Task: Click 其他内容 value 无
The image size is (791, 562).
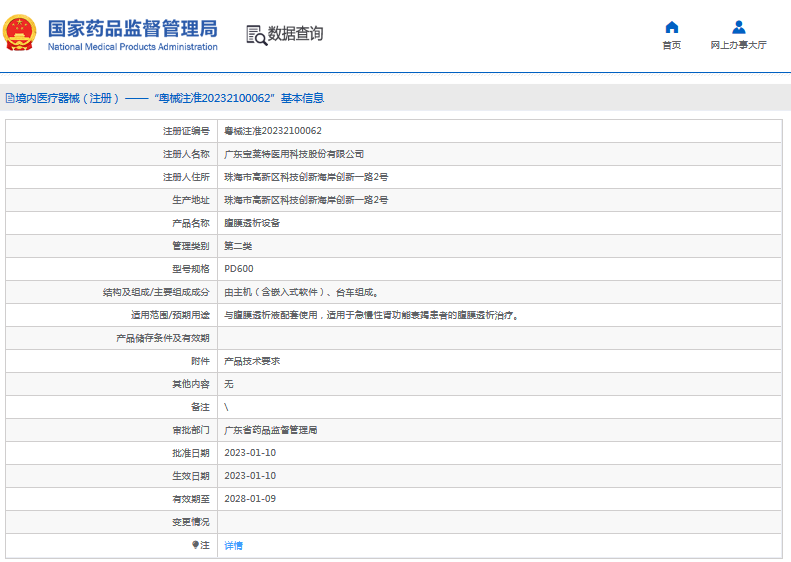Action: [229, 384]
